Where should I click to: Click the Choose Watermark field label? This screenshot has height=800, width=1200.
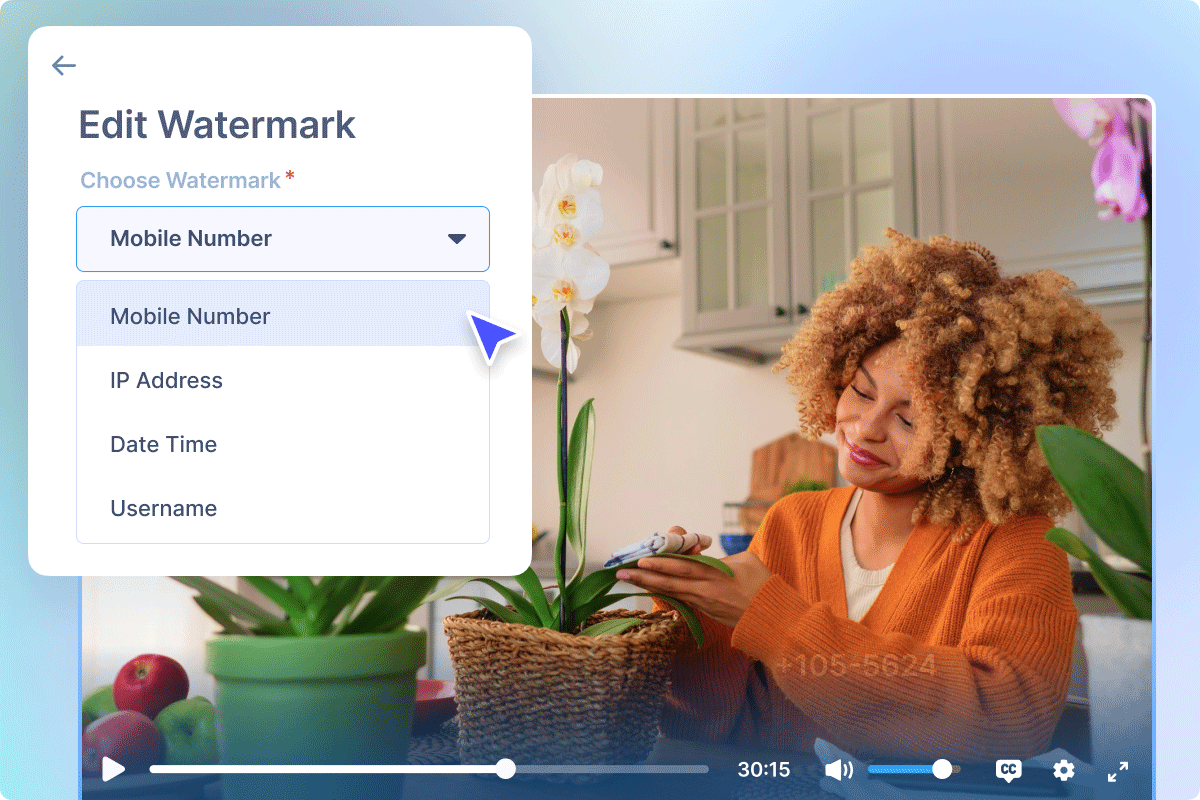tap(181, 180)
